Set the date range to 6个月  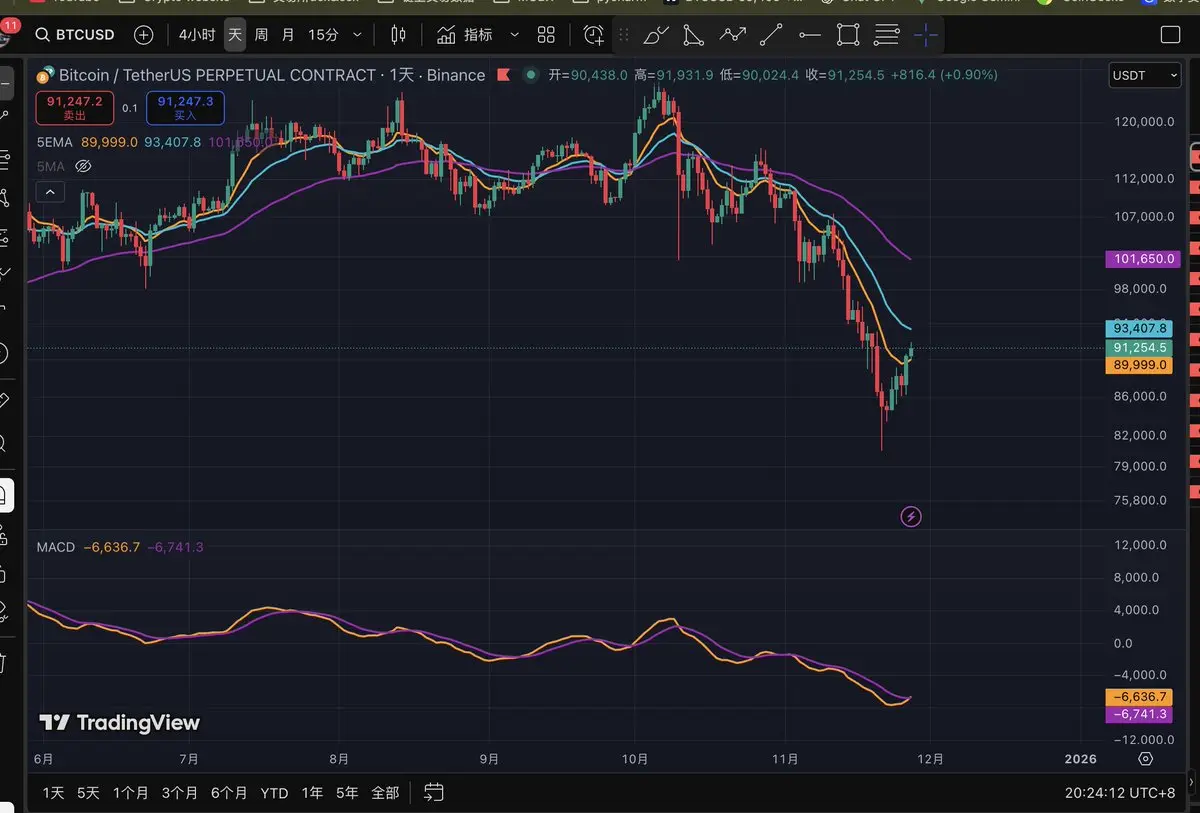pos(229,793)
